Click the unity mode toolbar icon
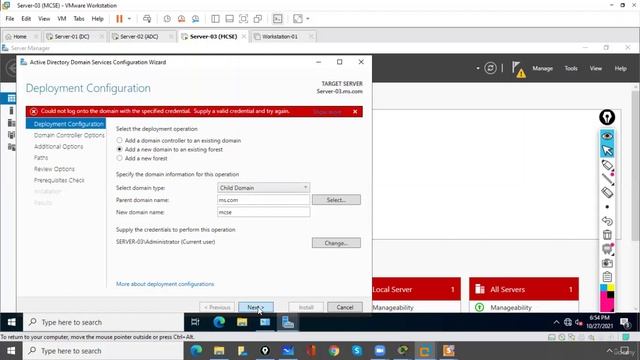640x360 pixels. tap(258, 19)
